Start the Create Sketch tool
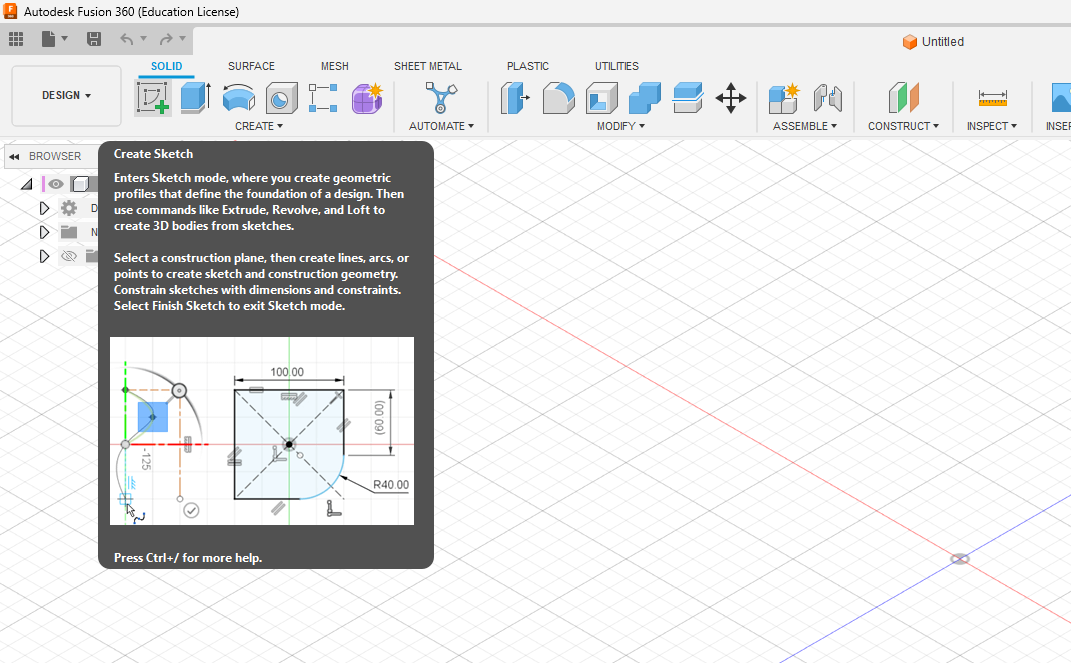 (x=153, y=98)
